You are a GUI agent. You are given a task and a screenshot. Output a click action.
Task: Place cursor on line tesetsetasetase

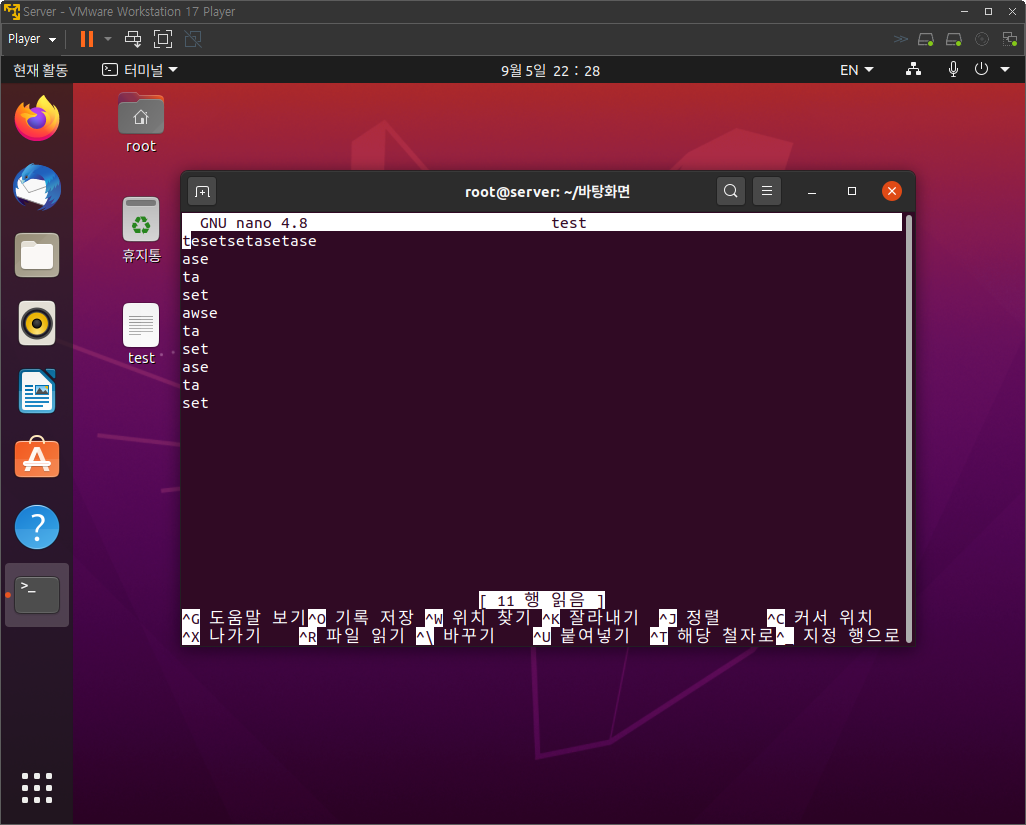point(249,241)
